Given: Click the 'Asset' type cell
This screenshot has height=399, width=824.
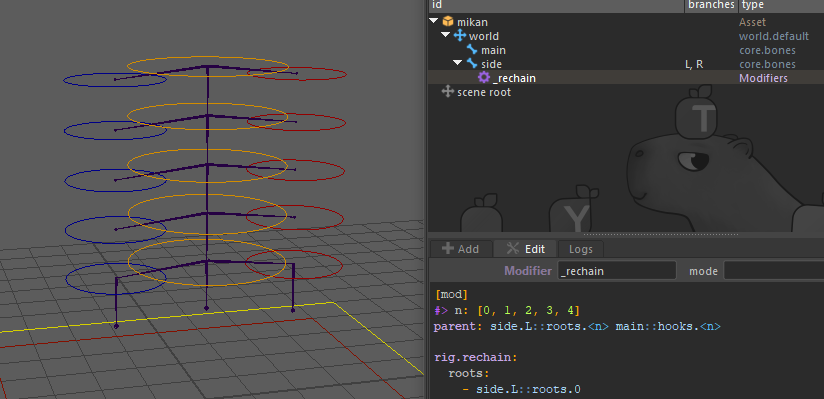Looking at the screenshot, I should [752, 22].
